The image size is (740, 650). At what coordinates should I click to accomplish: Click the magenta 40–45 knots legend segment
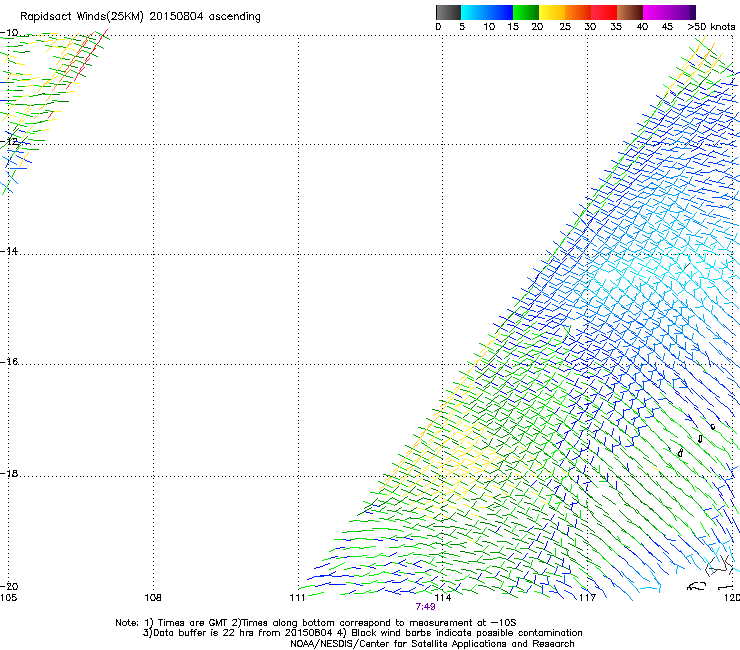coord(656,12)
